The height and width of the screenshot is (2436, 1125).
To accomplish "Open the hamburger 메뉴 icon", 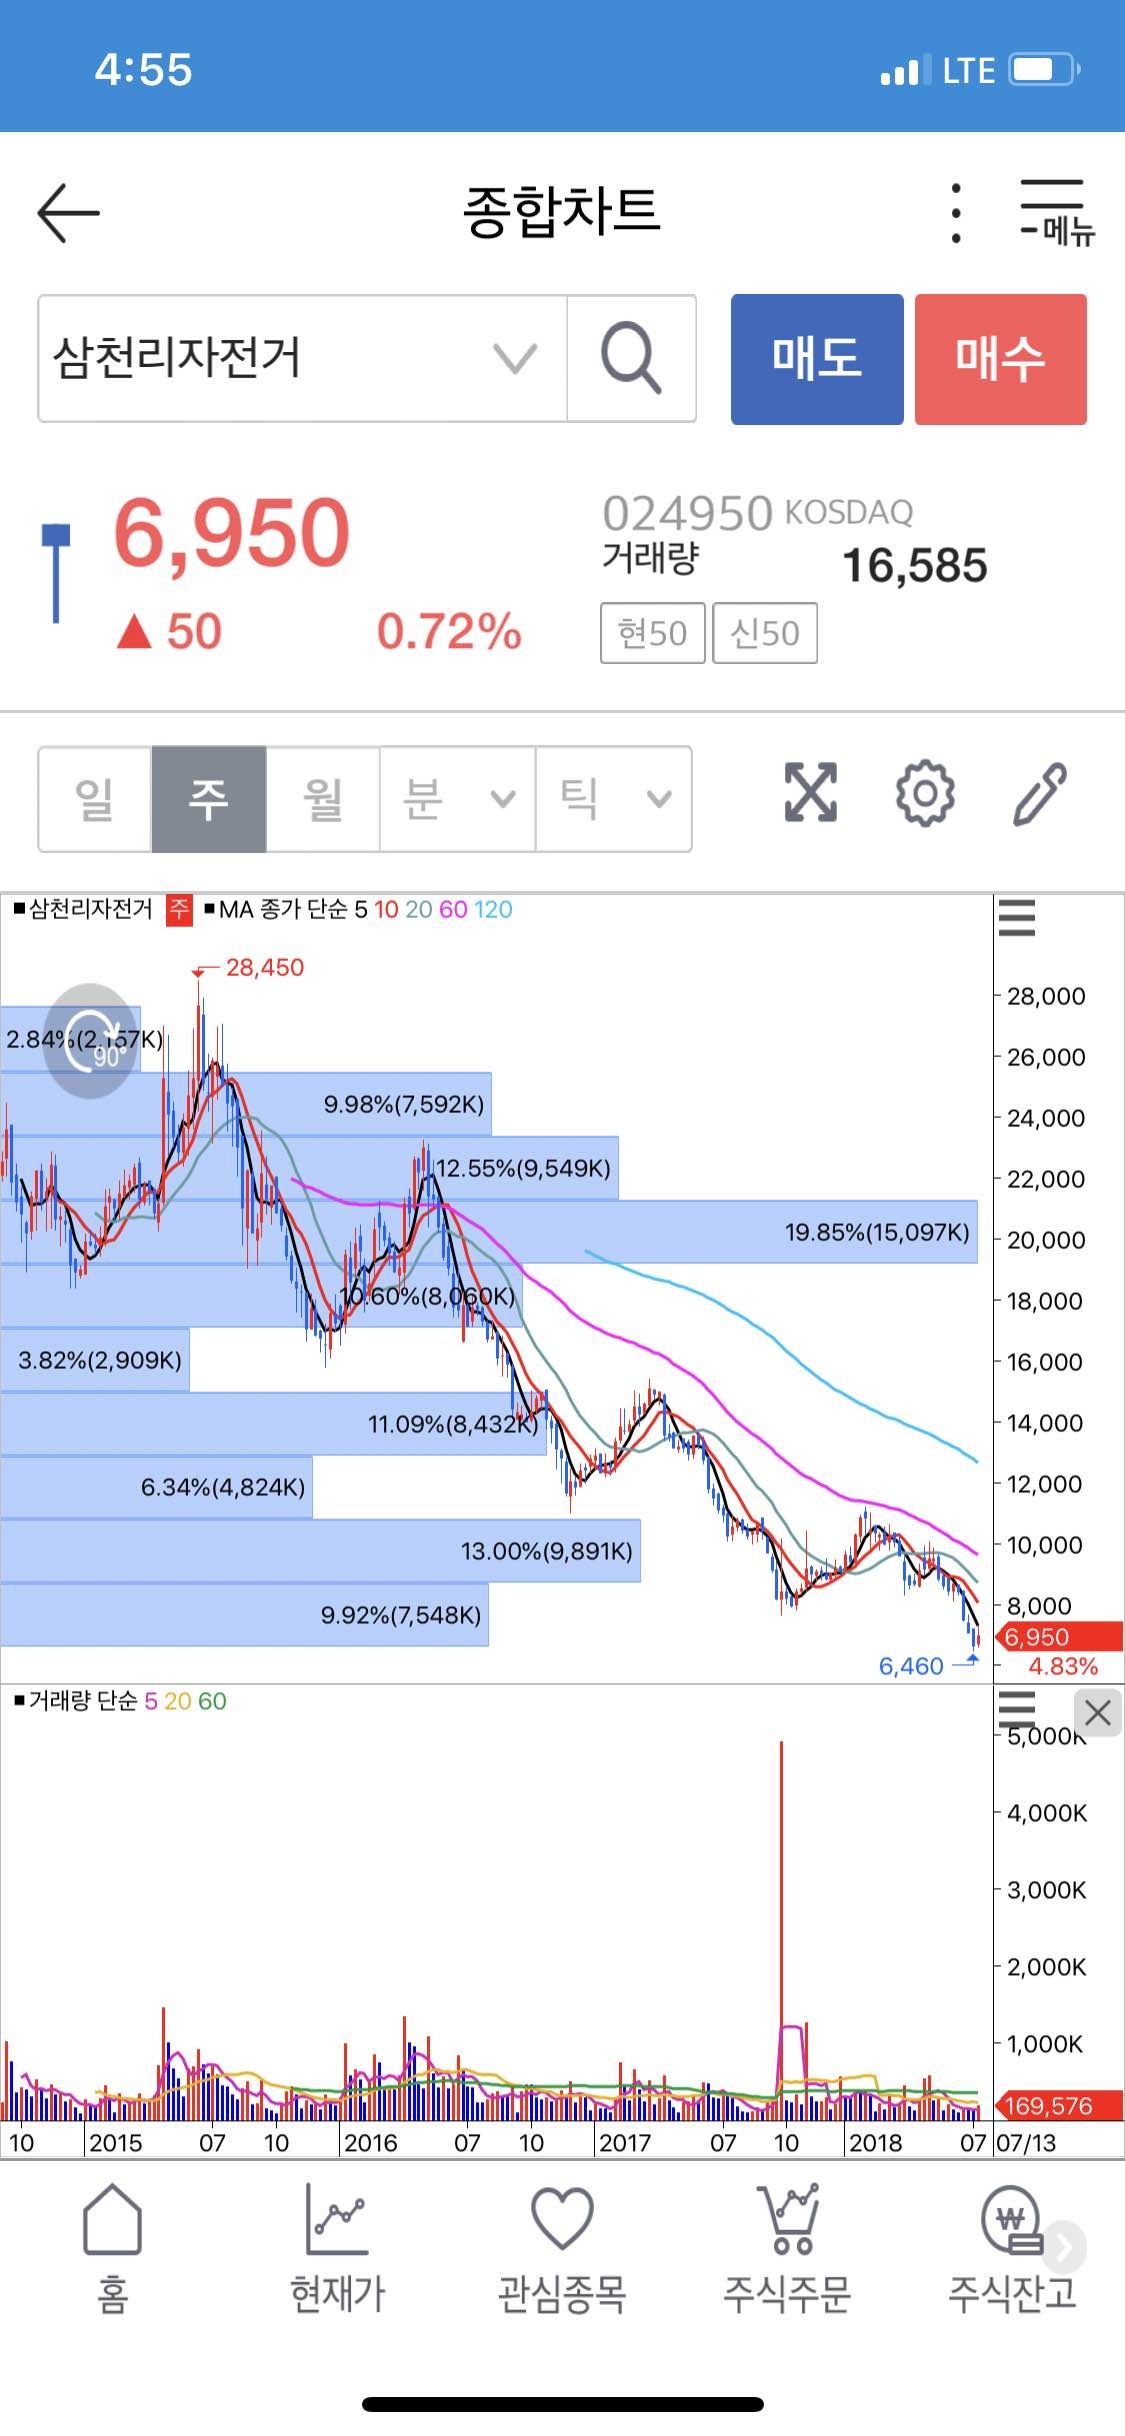I will click(1056, 212).
